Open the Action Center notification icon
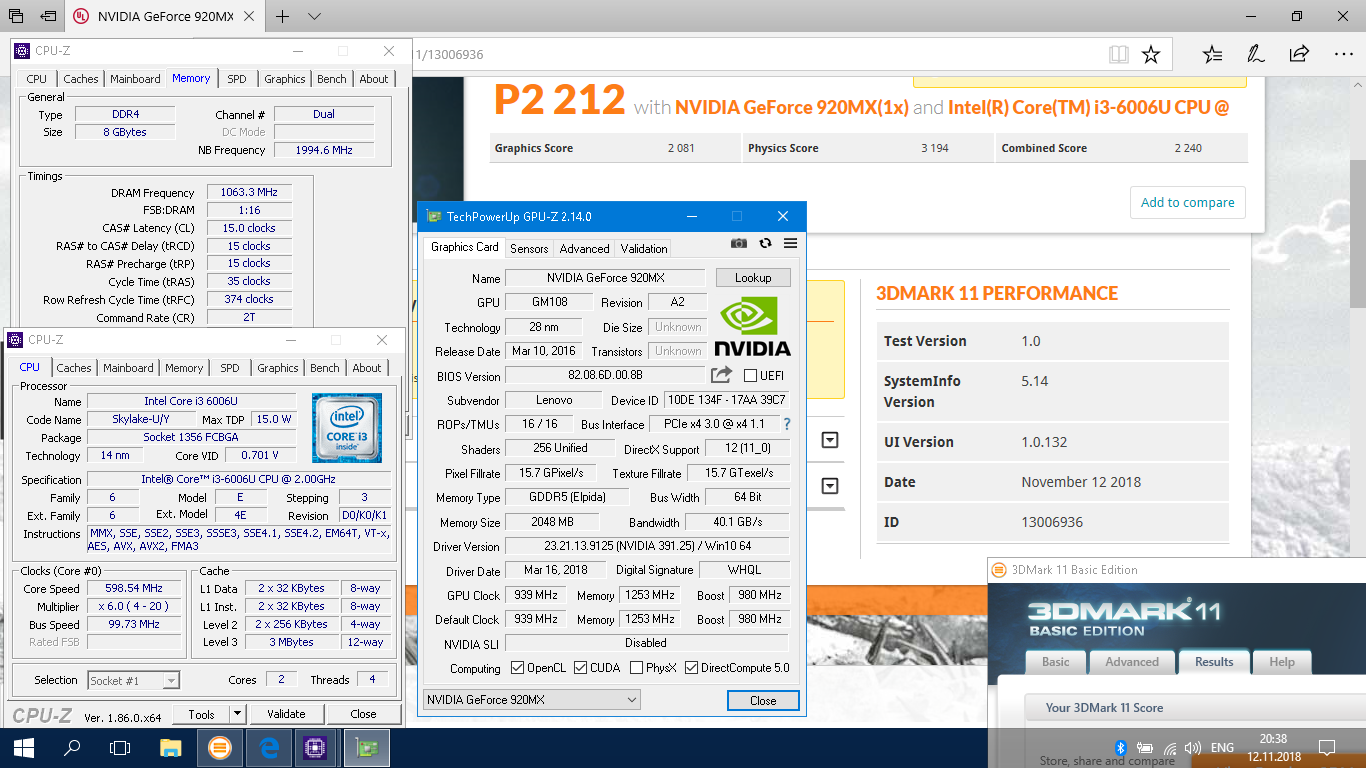 click(x=1327, y=747)
